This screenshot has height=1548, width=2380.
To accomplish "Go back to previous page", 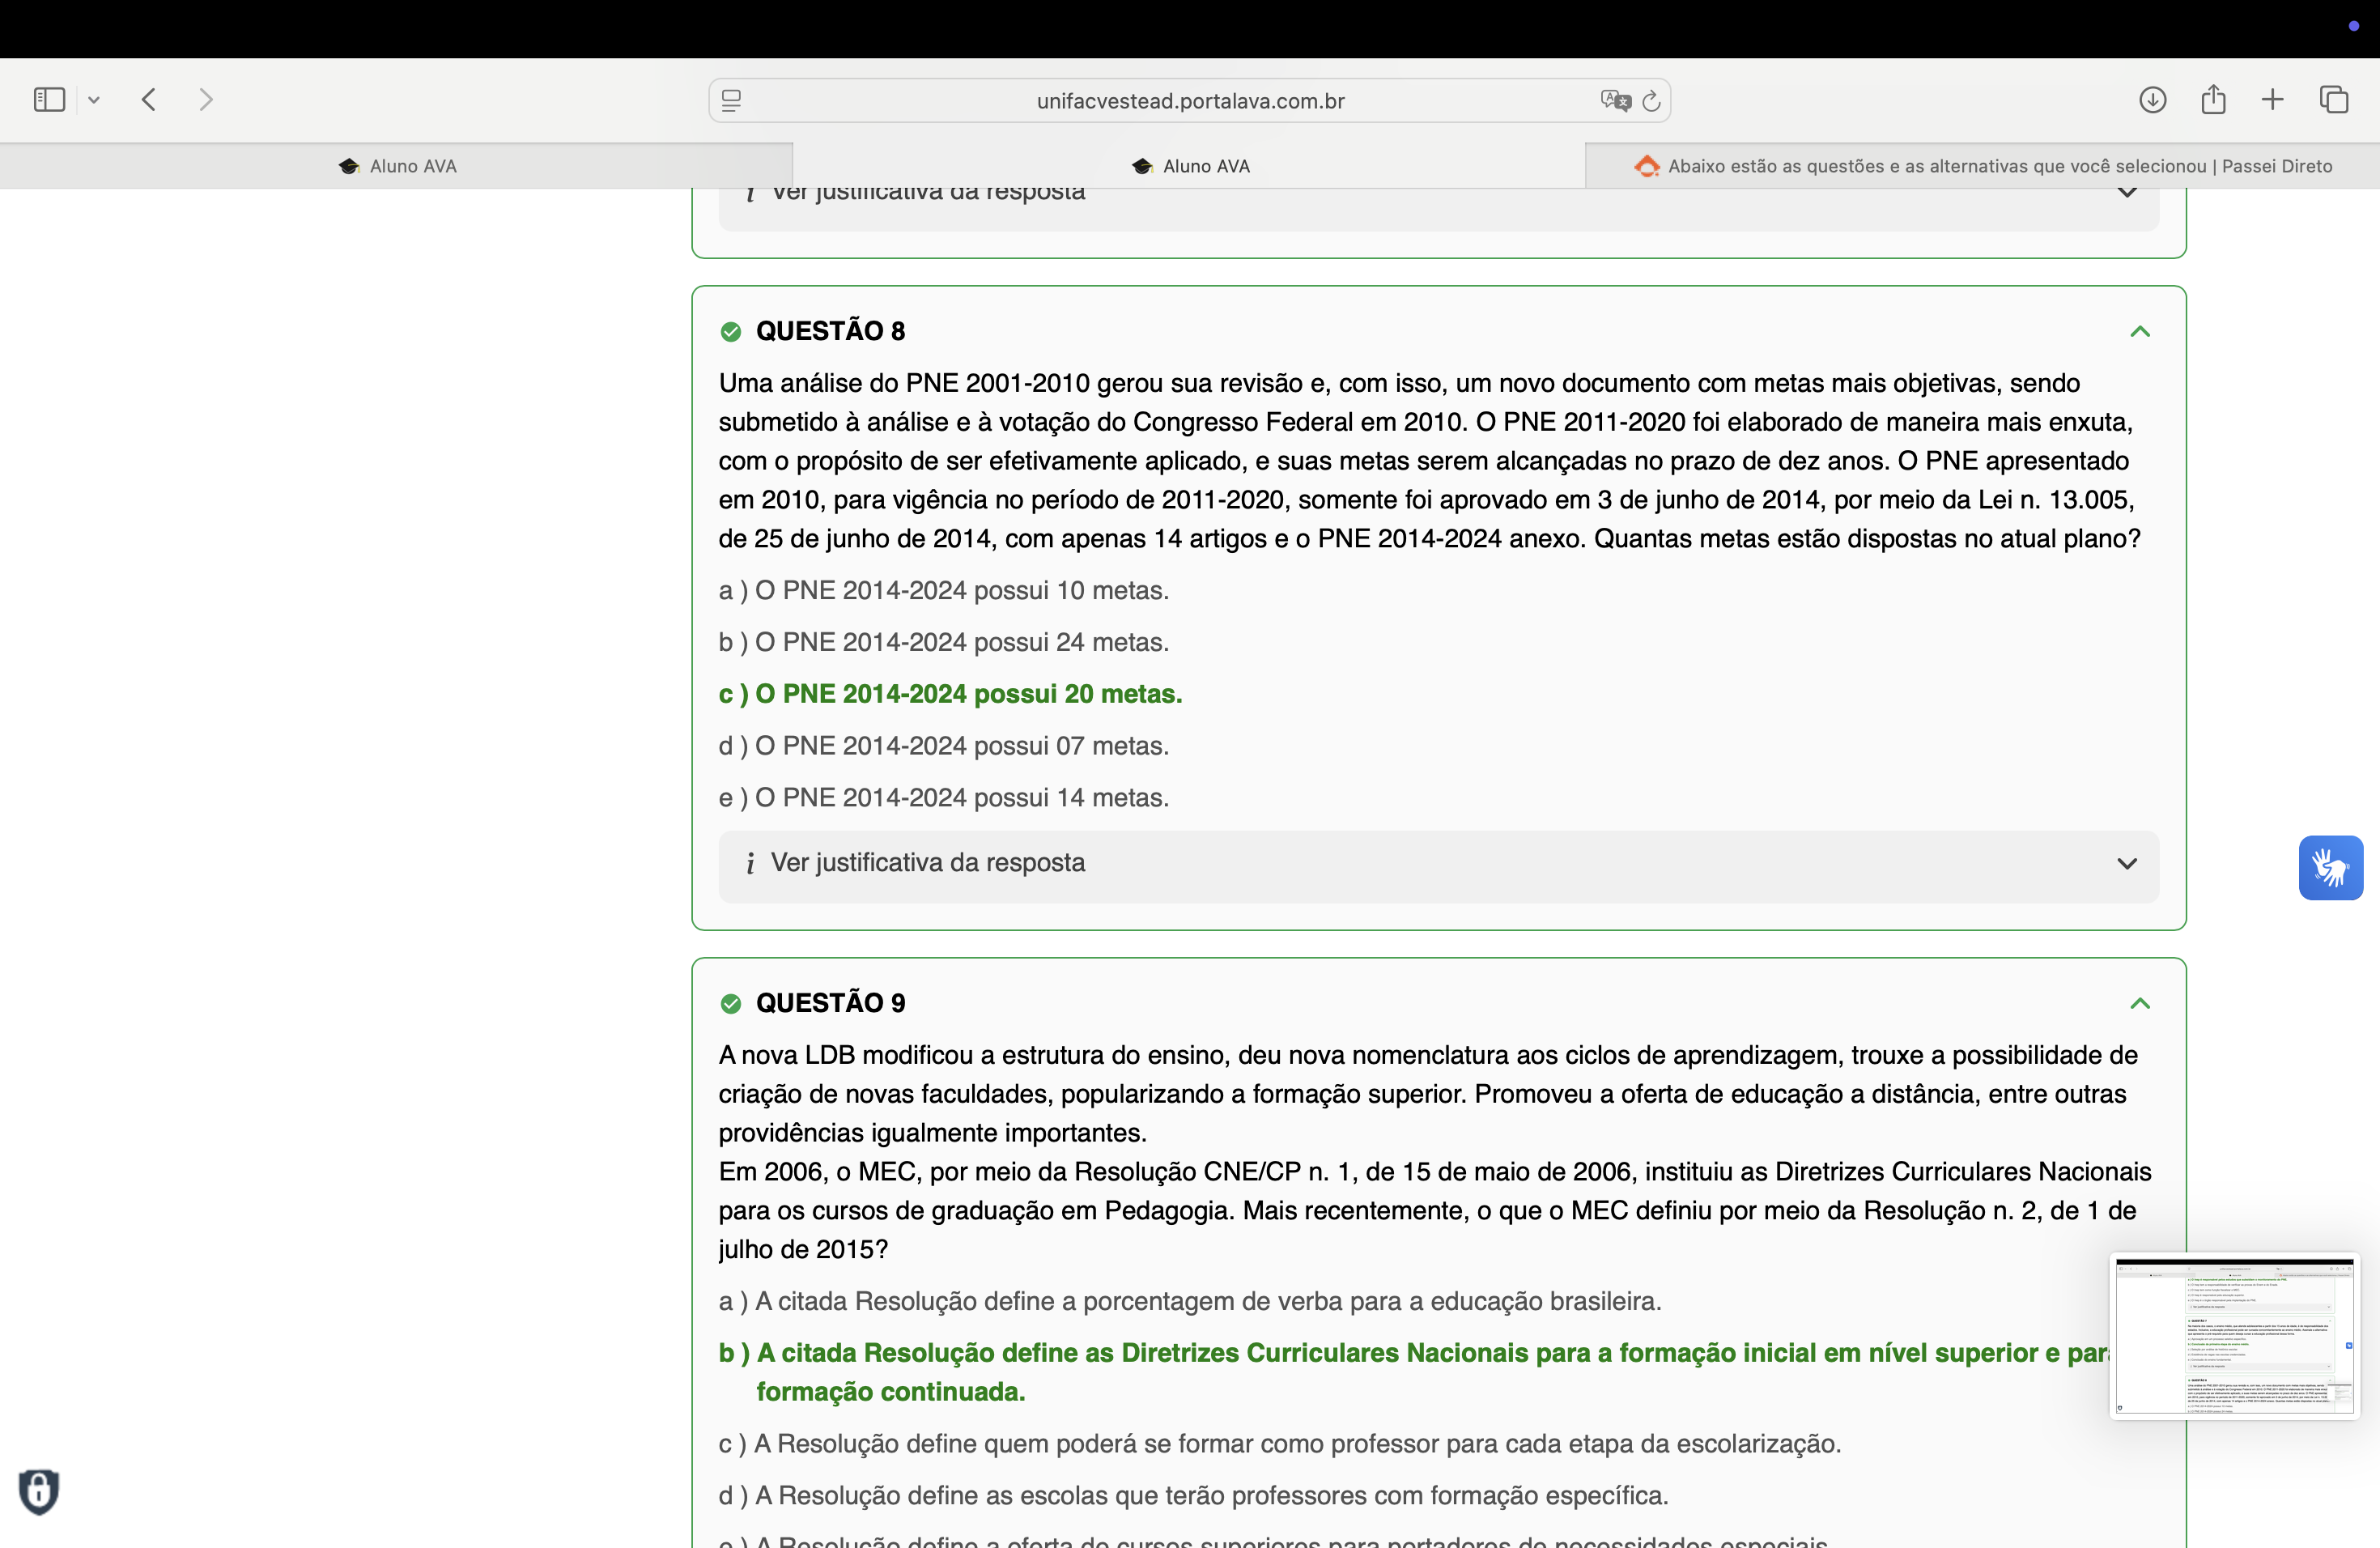I will pos(149,100).
